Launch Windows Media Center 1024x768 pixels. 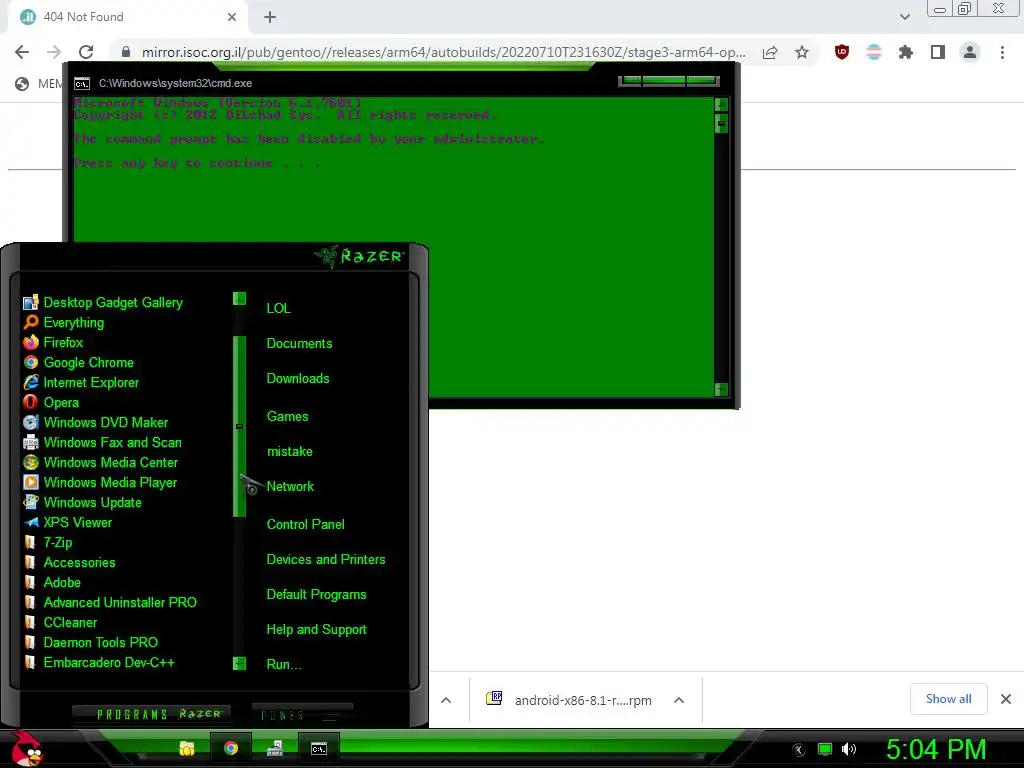tap(101, 462)
